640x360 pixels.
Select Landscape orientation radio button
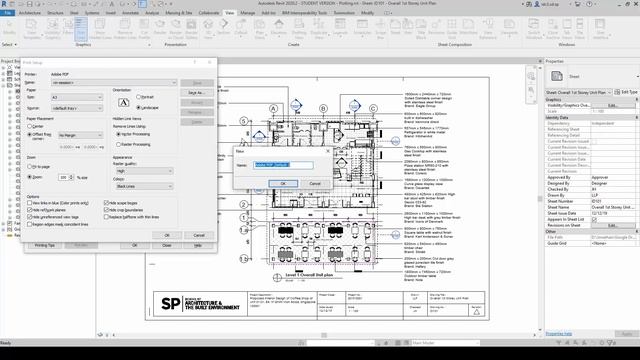coord(139,108)
